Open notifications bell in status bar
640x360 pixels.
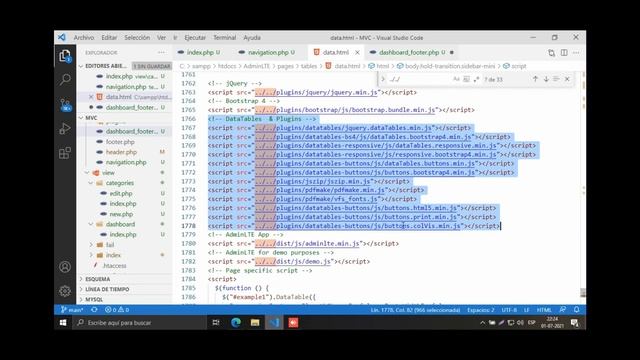click(576, 310)
